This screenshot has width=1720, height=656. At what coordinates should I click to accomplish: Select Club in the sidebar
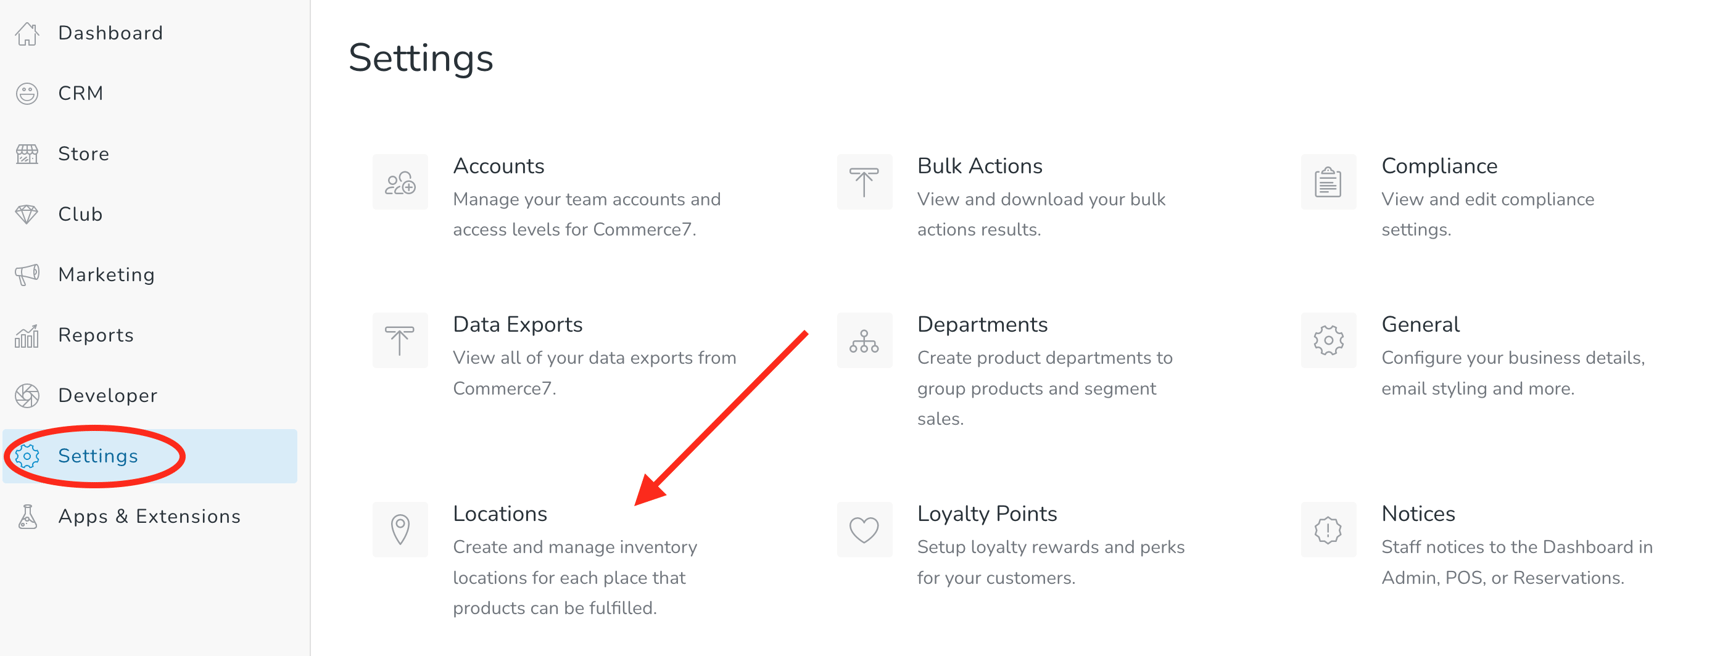coord(80,214)
